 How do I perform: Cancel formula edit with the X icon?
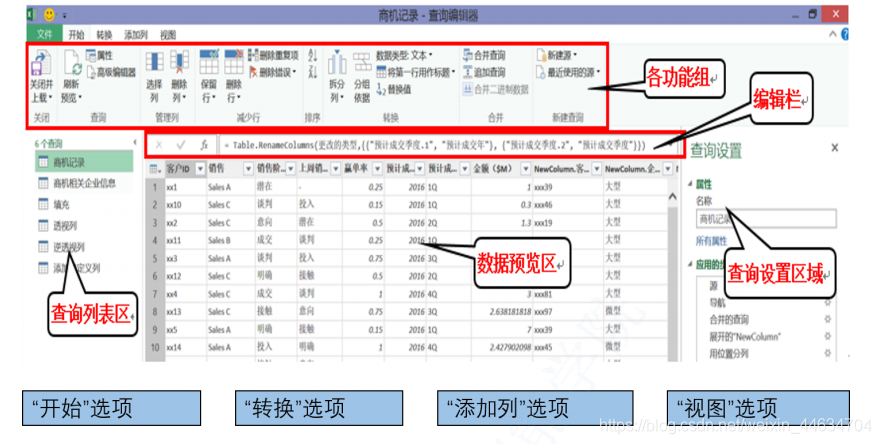(x=159, y=145)
